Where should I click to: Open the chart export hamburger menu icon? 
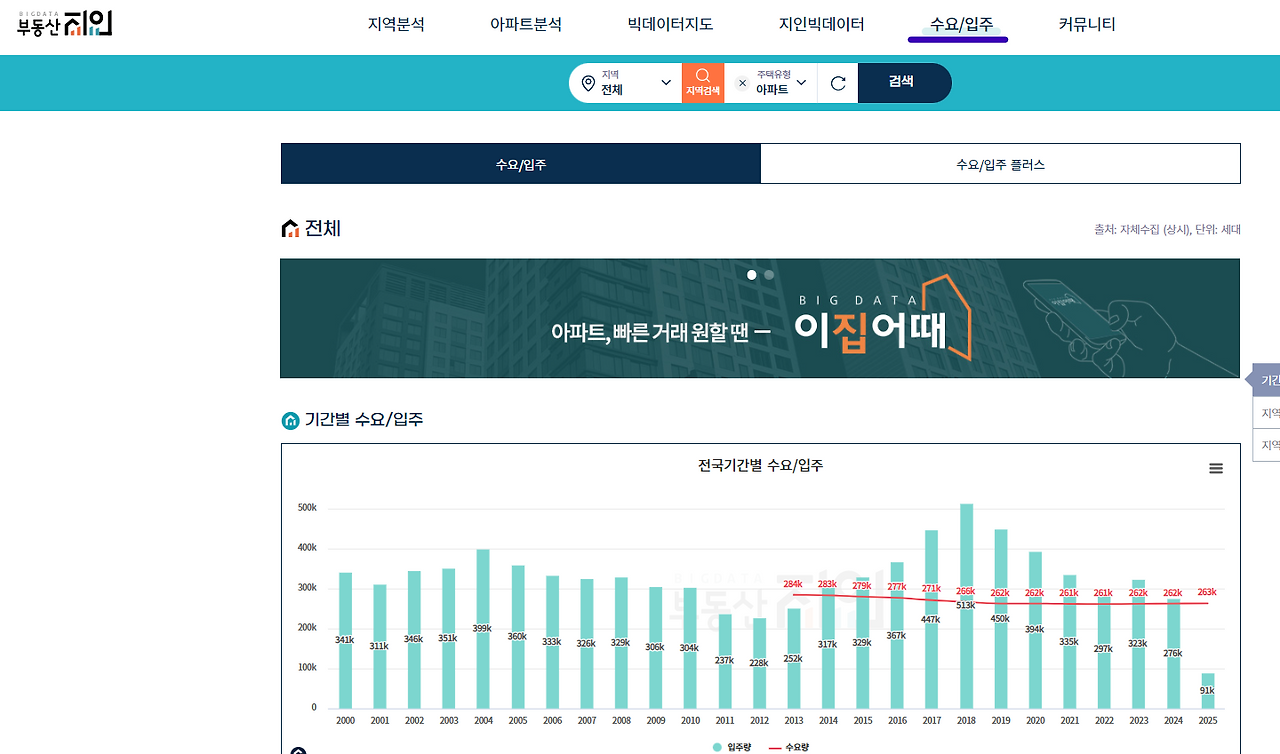(x=1215, y=467)
